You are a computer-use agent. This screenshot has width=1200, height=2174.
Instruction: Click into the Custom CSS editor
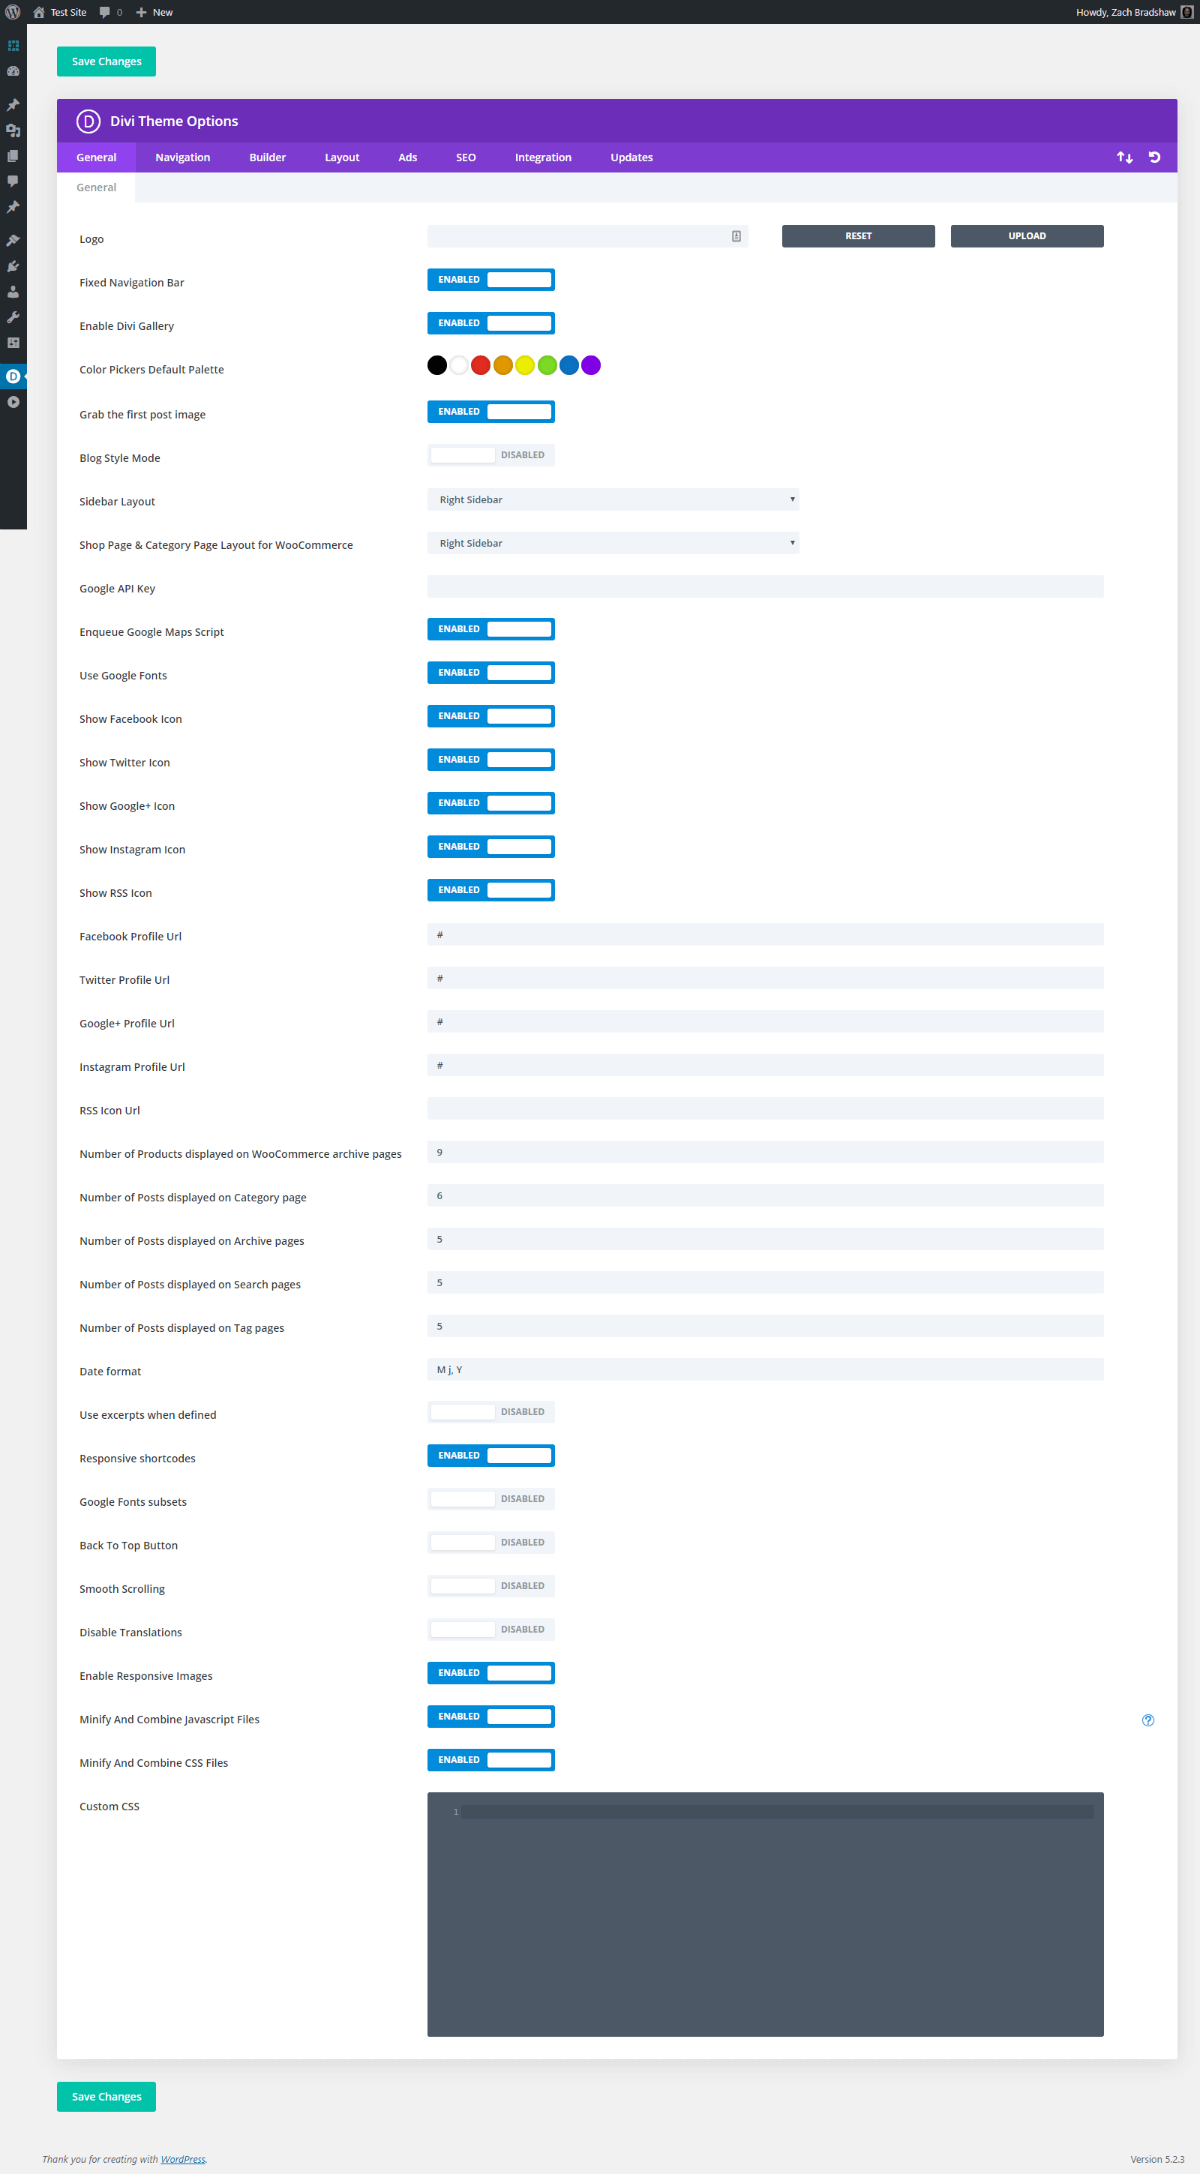coord(765,1914)
